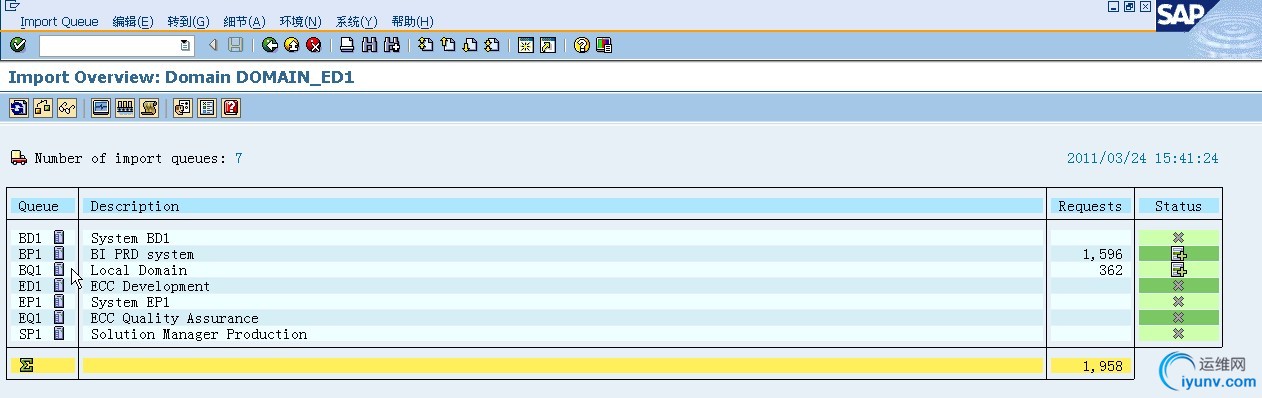Image resolution: width=1262 pixels, height=398 pixels.
Task: Click the Find Next binoculars-plus icon
Action: (x=392, y=45)
